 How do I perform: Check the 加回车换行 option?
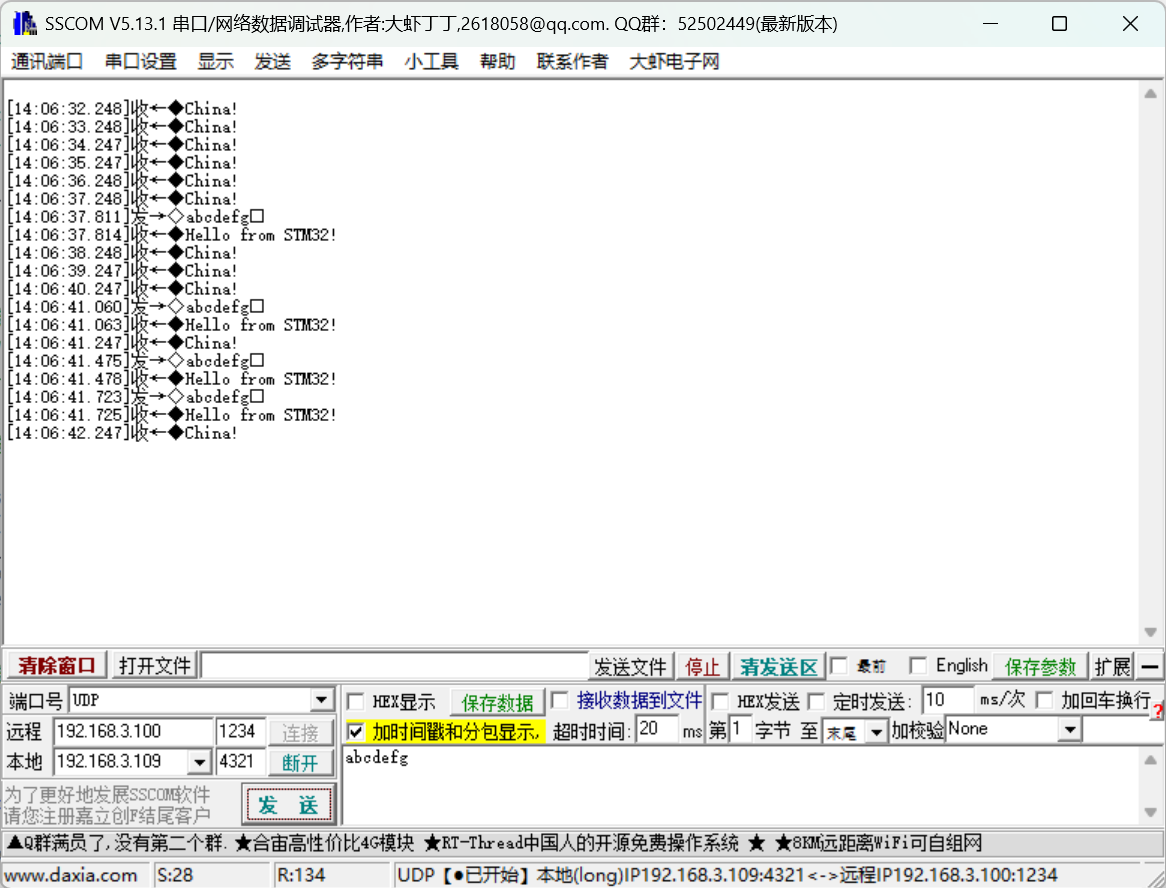1045,700
